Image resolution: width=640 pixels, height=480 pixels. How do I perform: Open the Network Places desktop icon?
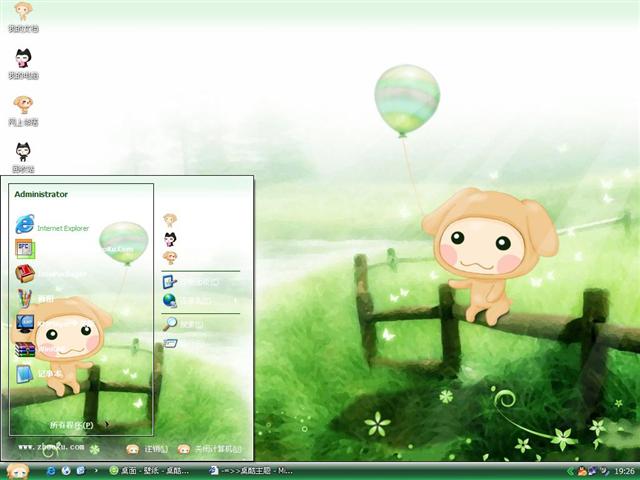tap(23, 111)
